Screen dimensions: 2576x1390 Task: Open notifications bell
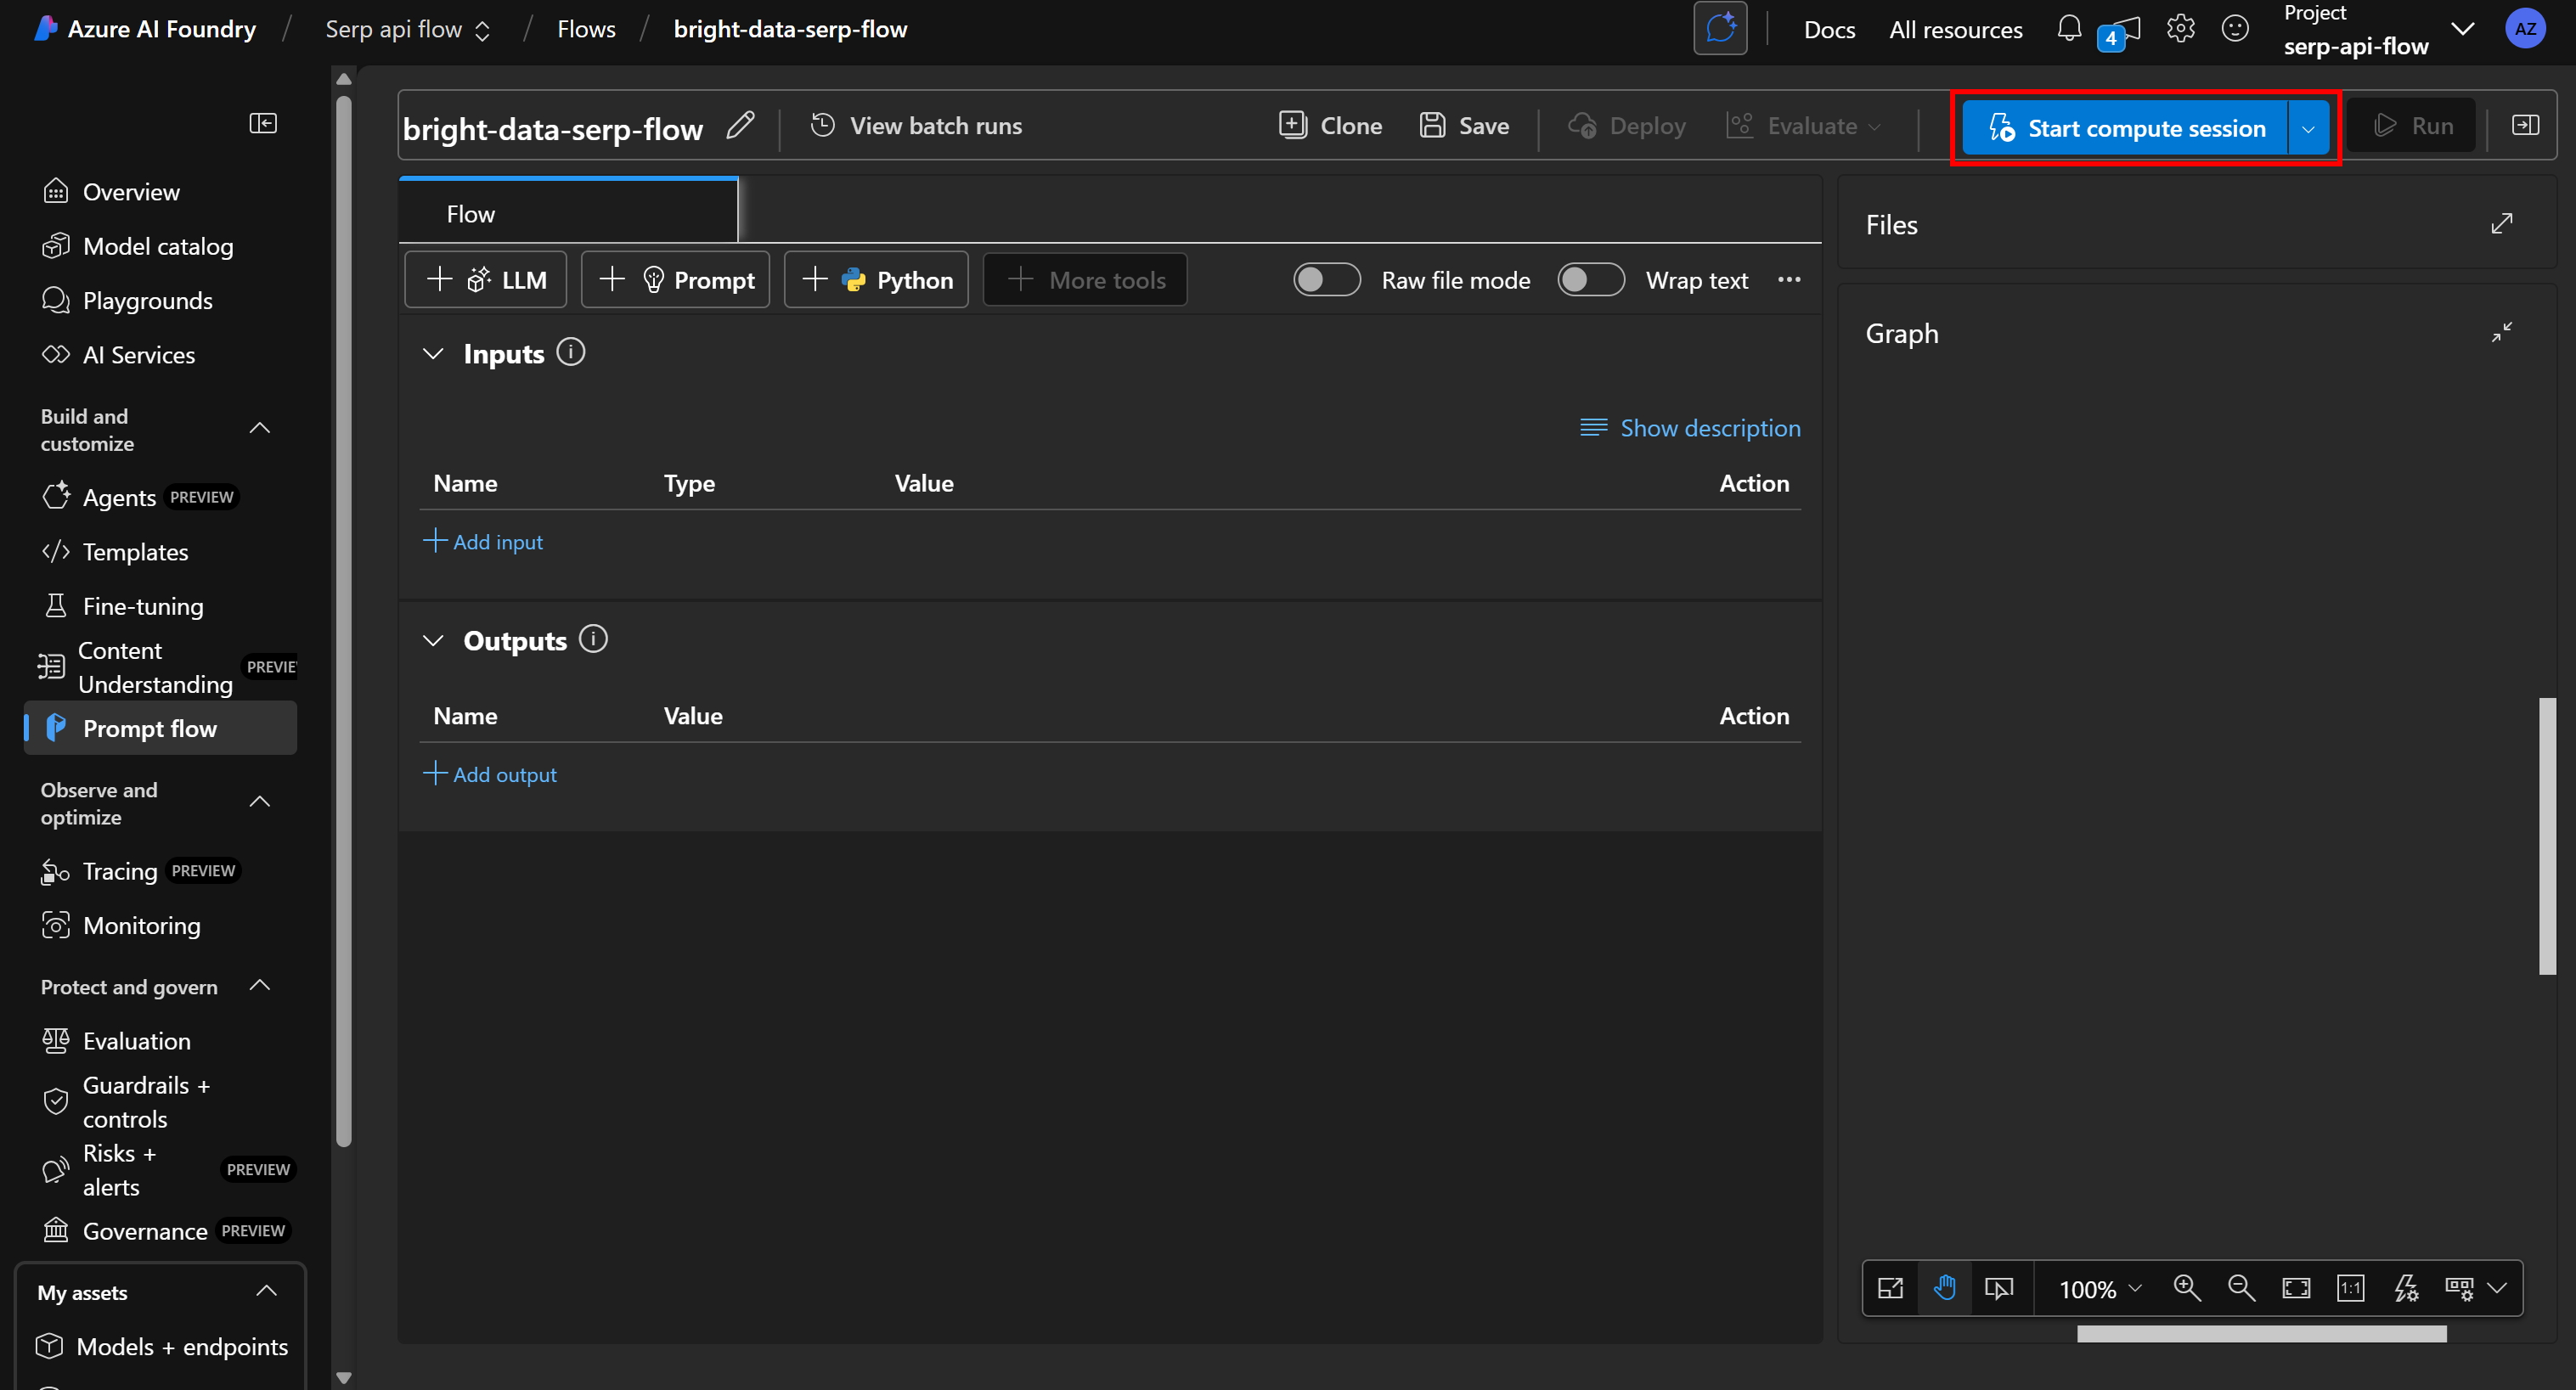[2068, 28]
